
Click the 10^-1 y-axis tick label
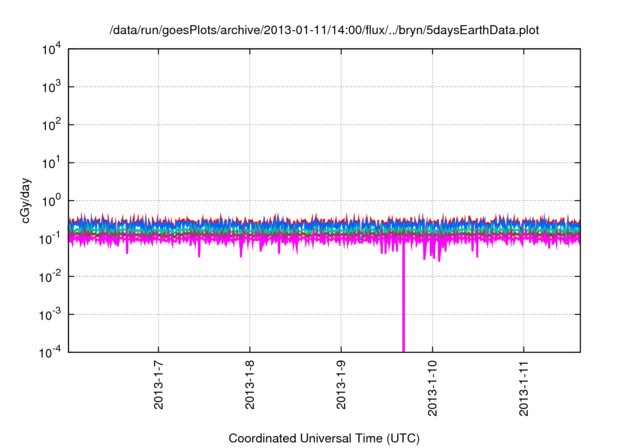(x=50, y=239)
